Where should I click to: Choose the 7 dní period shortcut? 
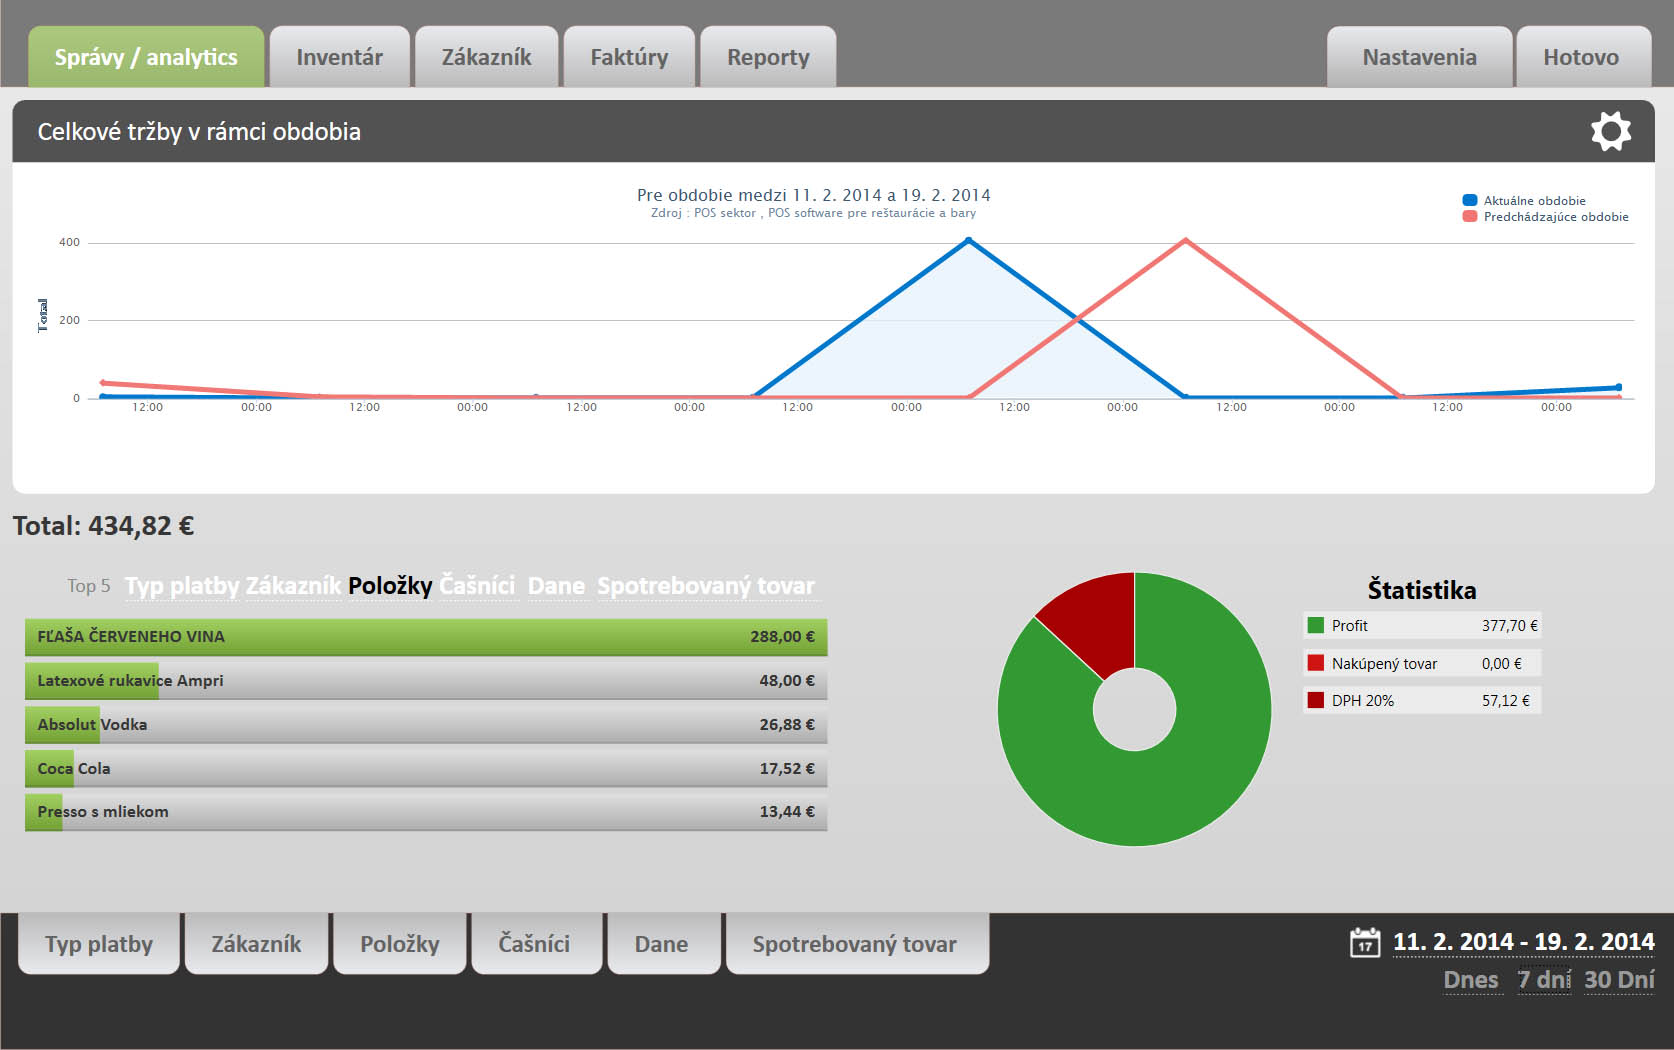click(x=1544, y=980)
